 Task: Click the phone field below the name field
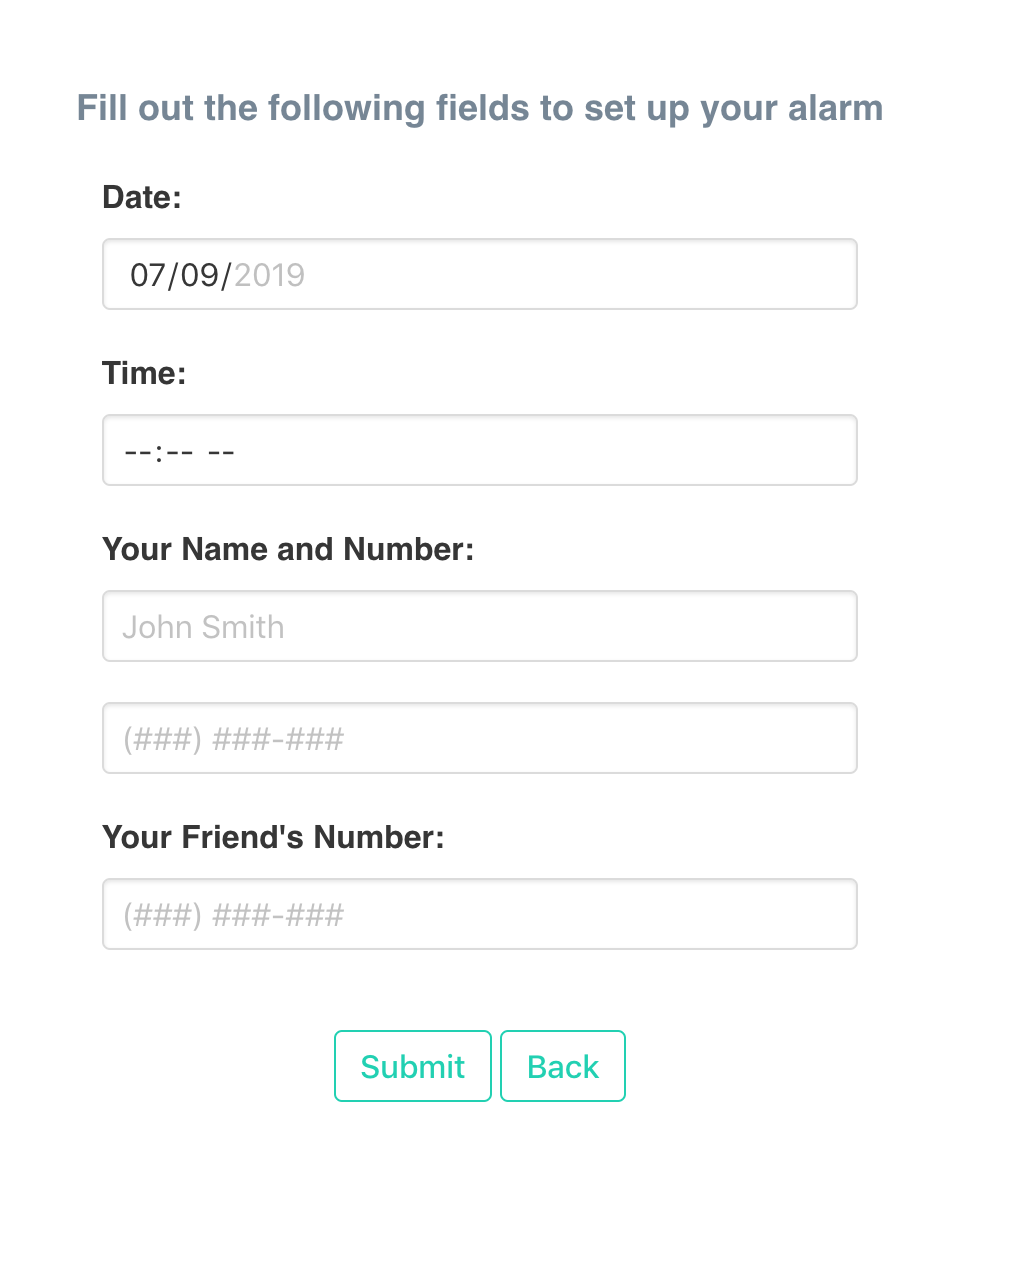click(479, 739)
